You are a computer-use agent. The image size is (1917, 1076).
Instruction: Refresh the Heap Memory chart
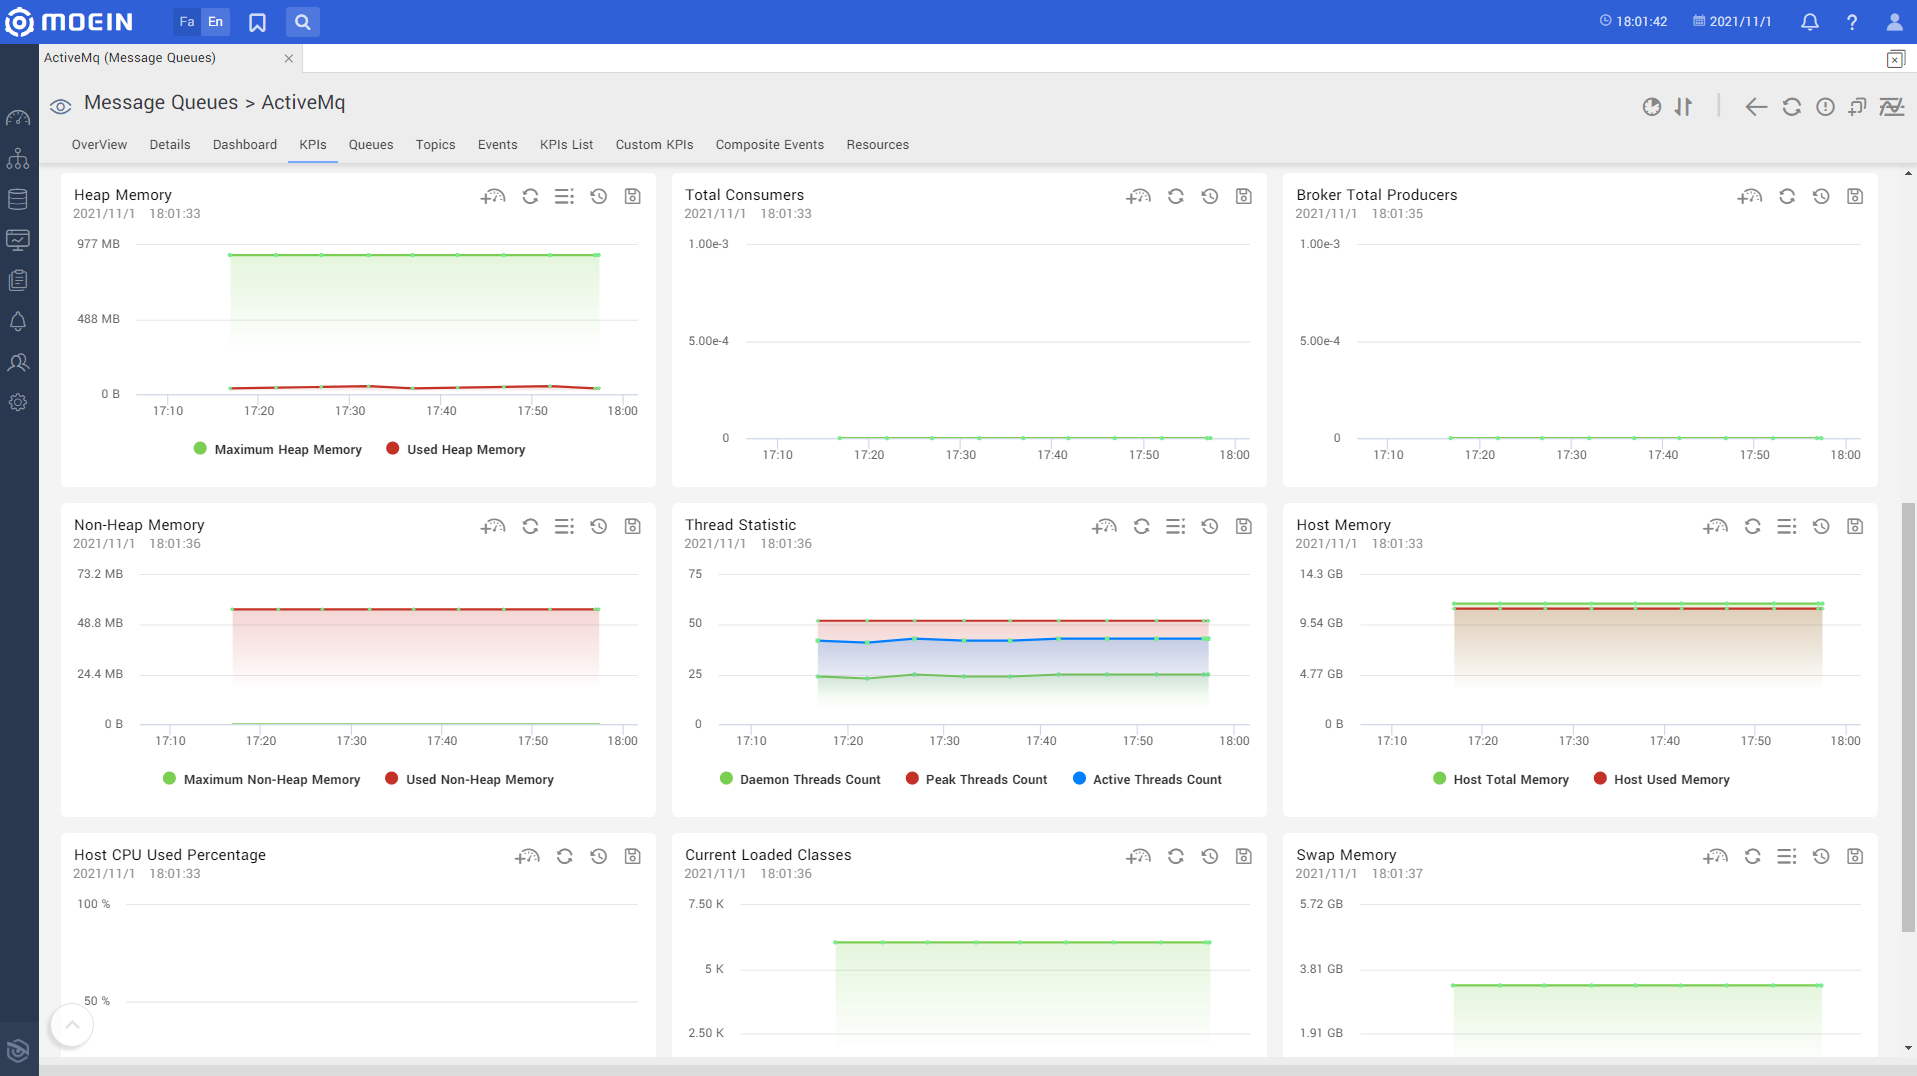(530, 196)
